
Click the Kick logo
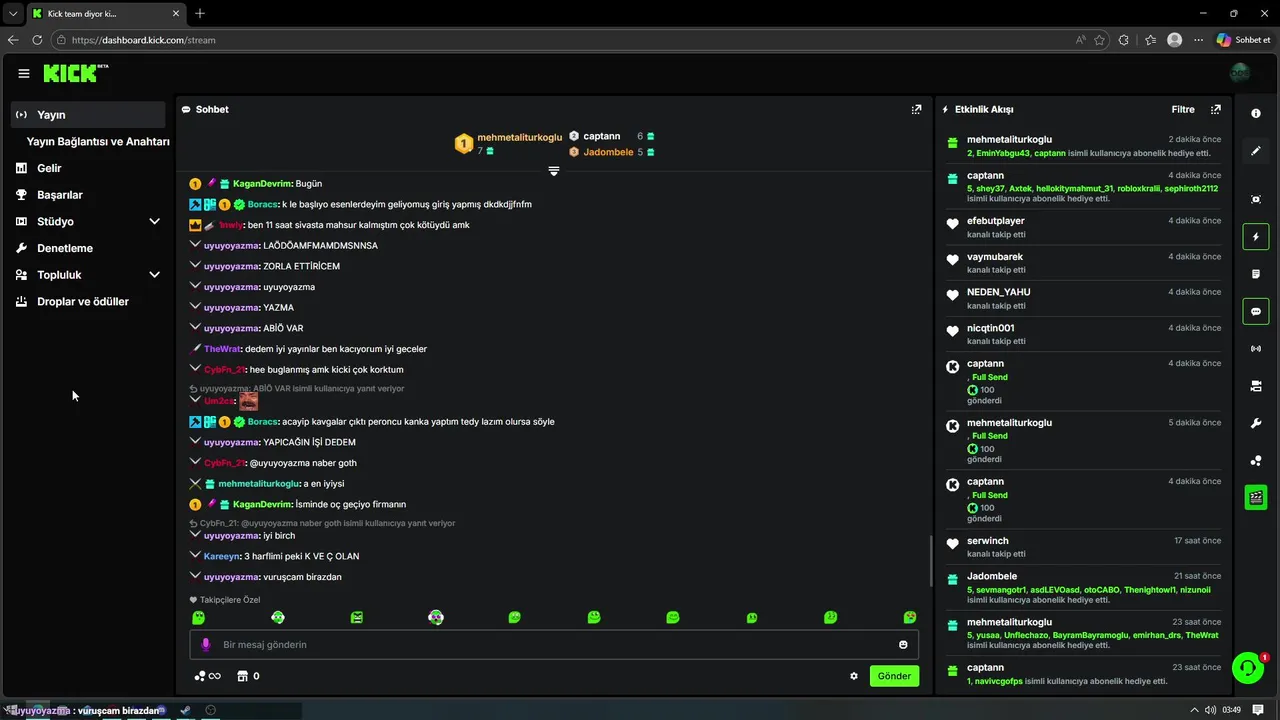pos(73,73)
